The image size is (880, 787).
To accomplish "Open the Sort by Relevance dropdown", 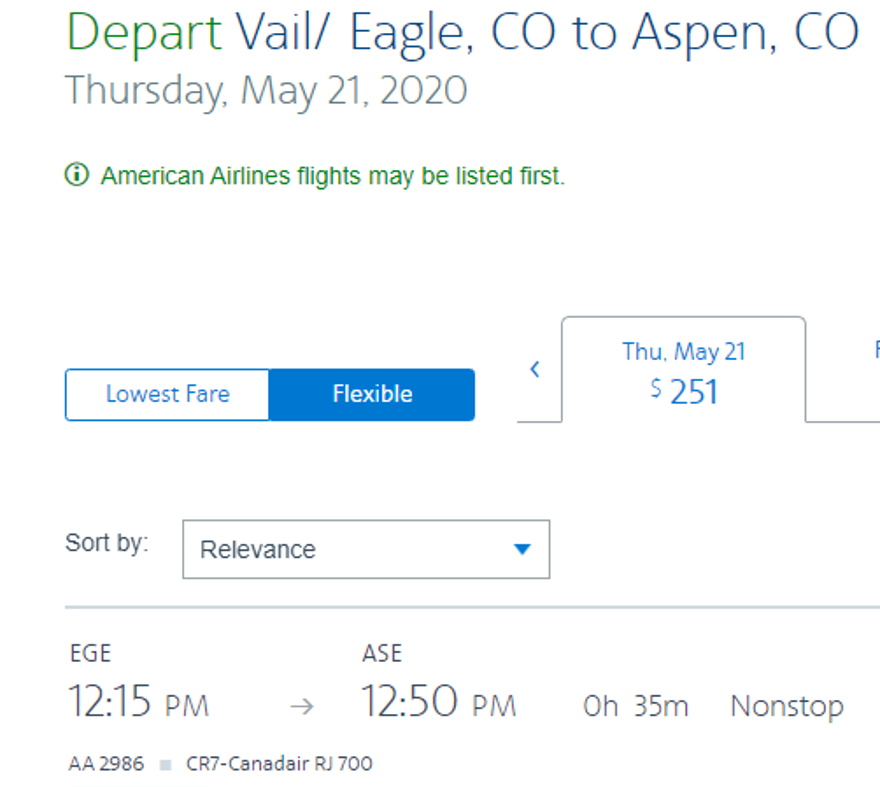I will (365, 549).
